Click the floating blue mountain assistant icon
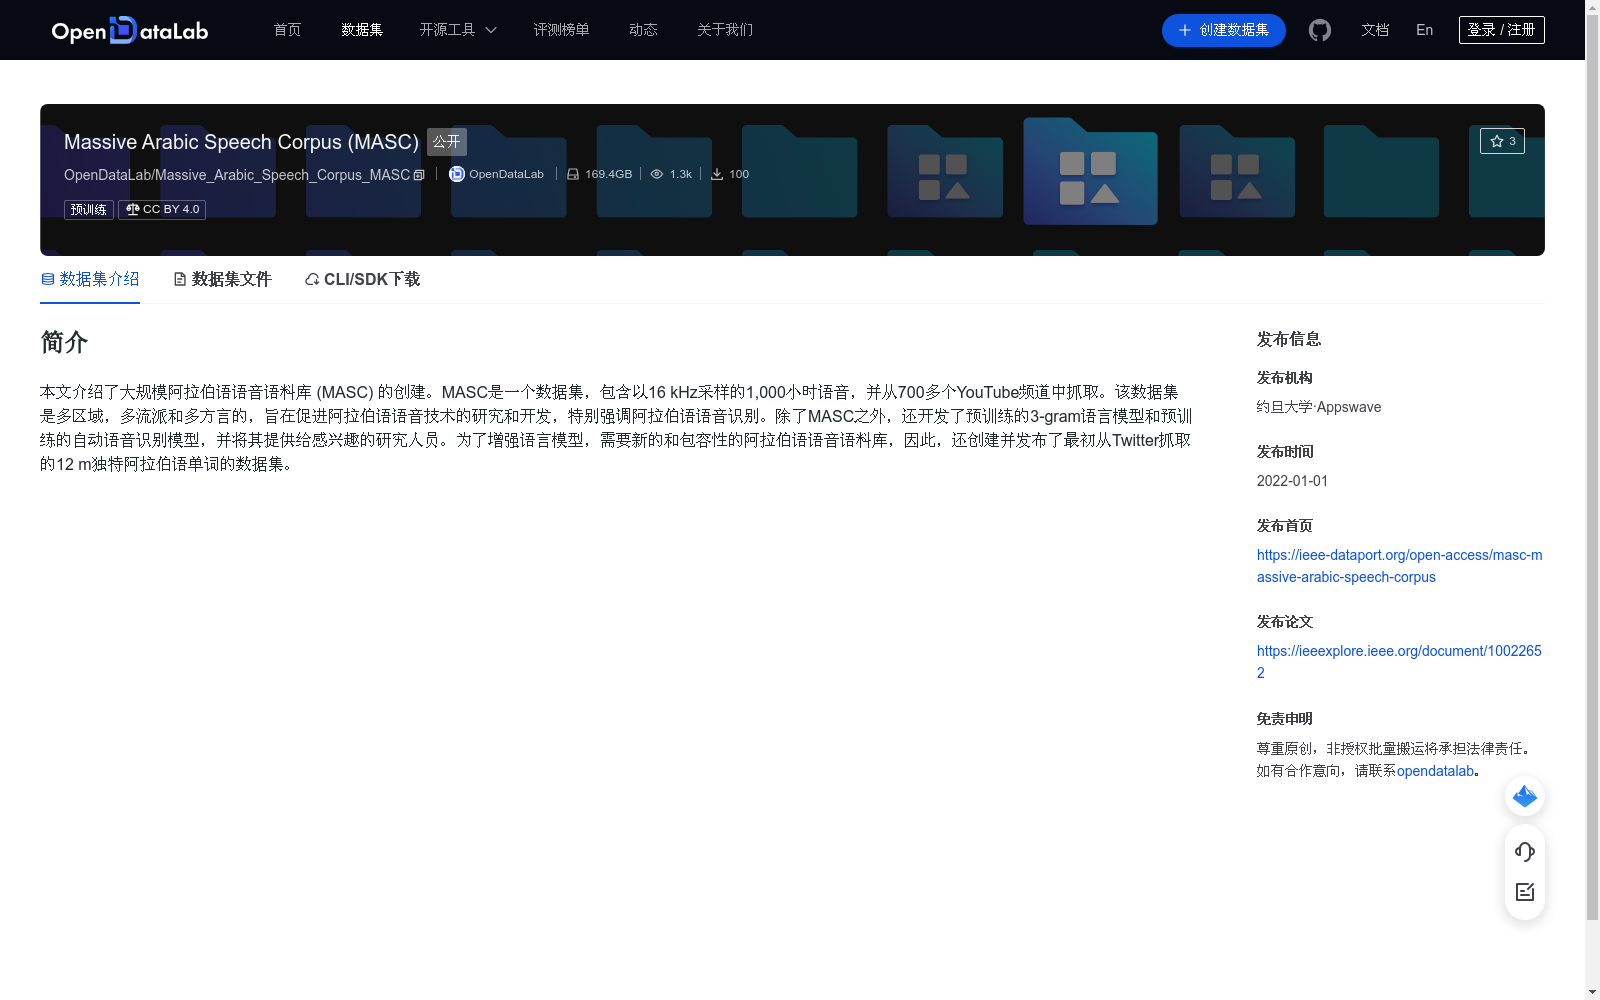The height and width of the screenshot is (1000, 1600). pyautogui.click(x=1524, y=796)
